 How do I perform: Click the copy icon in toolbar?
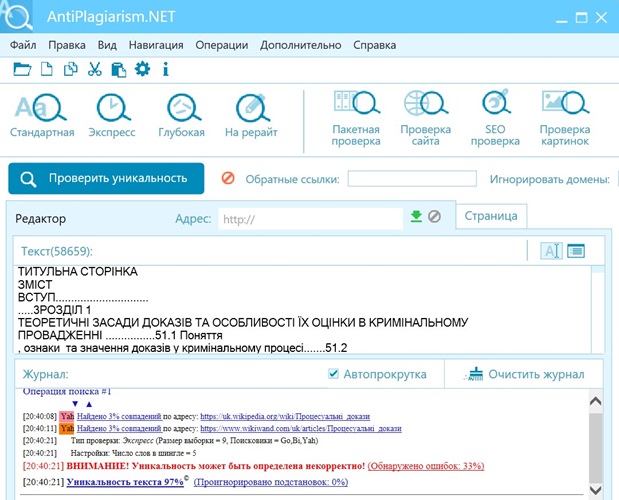point(71,69)
